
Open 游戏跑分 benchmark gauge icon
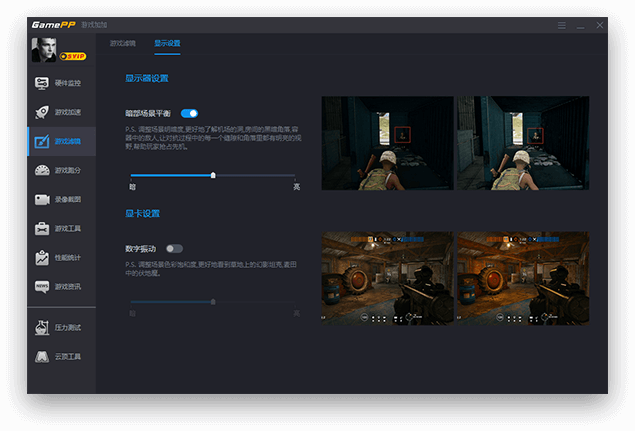tap(61, 170)
